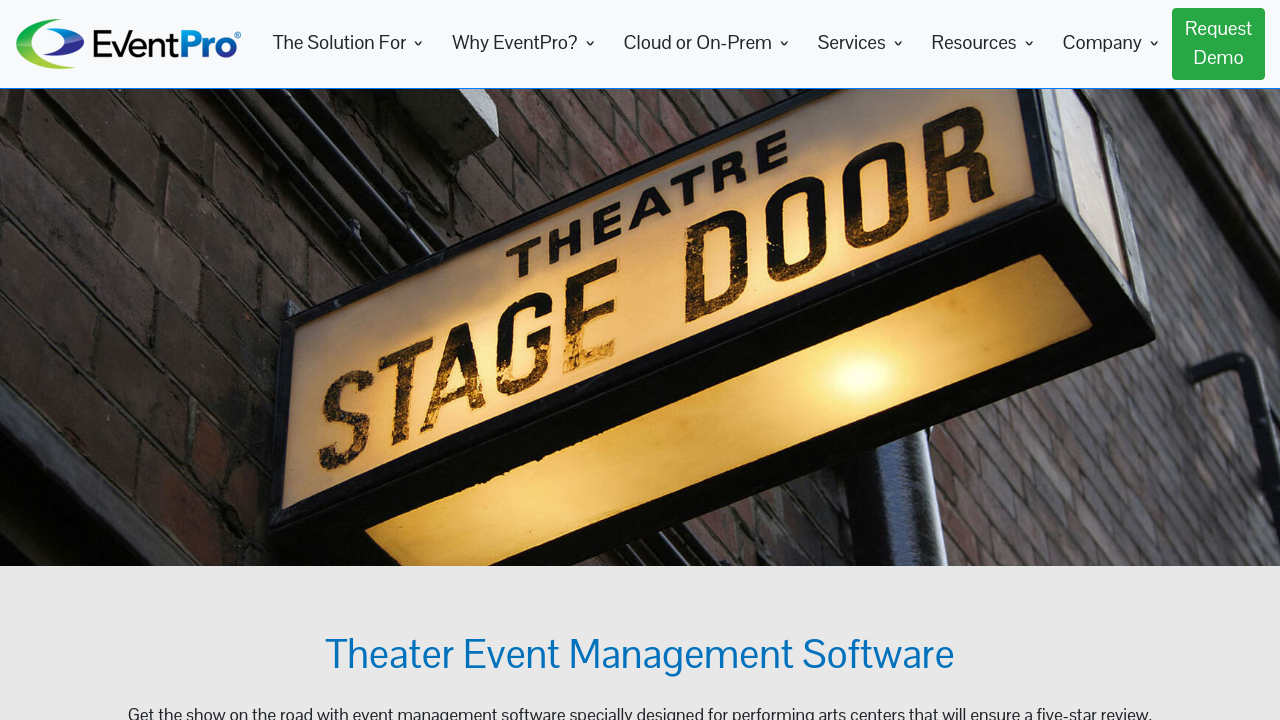
Task: Open the Services menu
Action: [851, 43]
